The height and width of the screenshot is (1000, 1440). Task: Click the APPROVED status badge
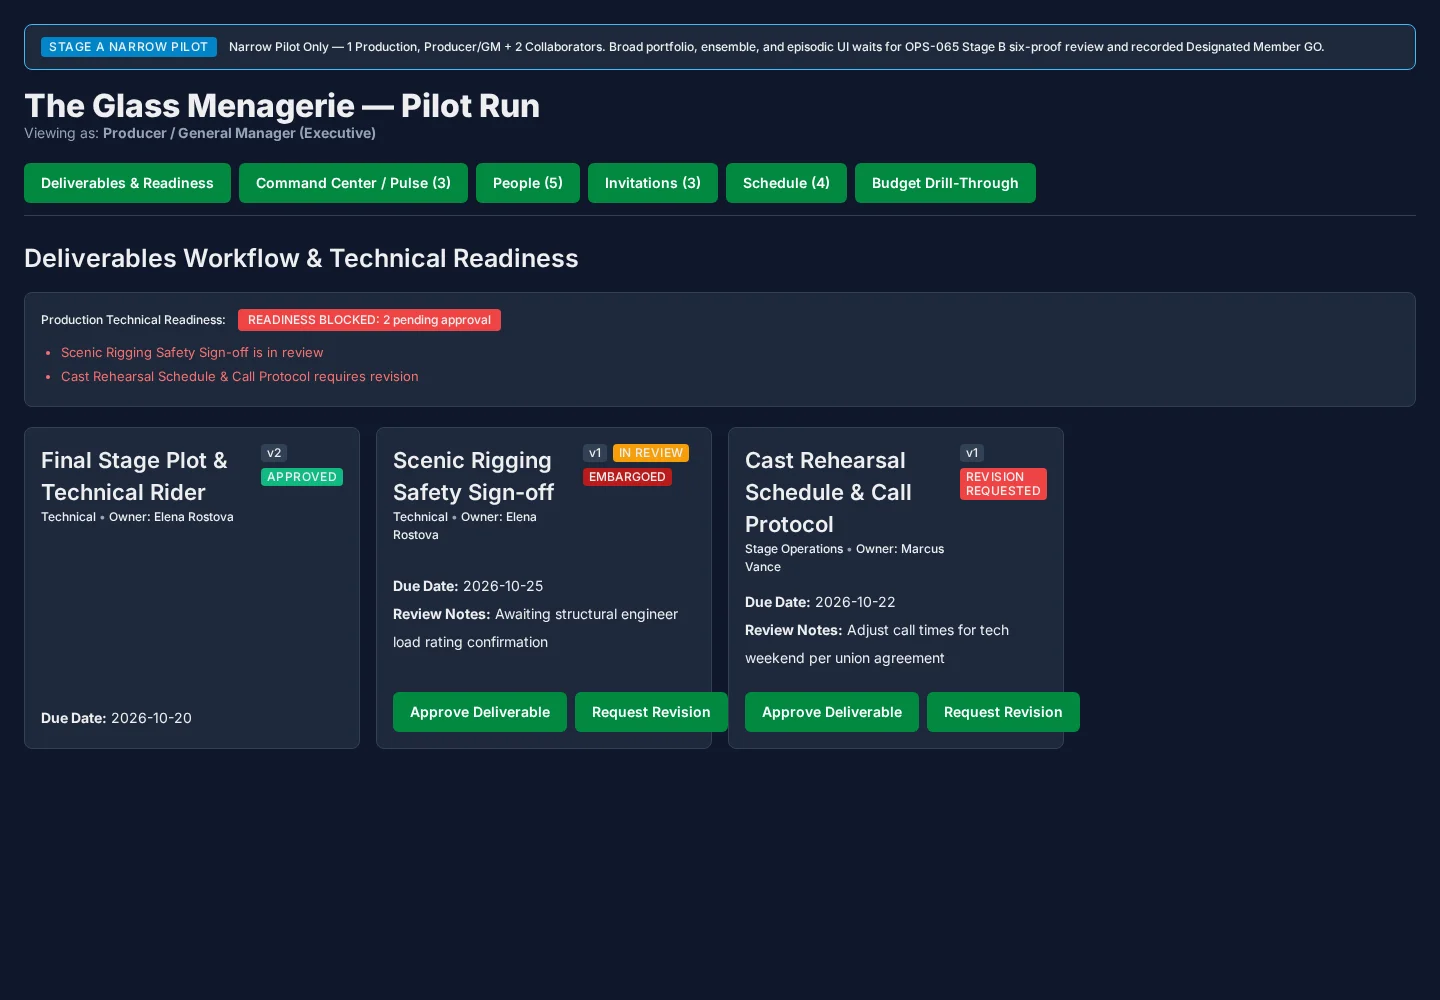[302, 477]
